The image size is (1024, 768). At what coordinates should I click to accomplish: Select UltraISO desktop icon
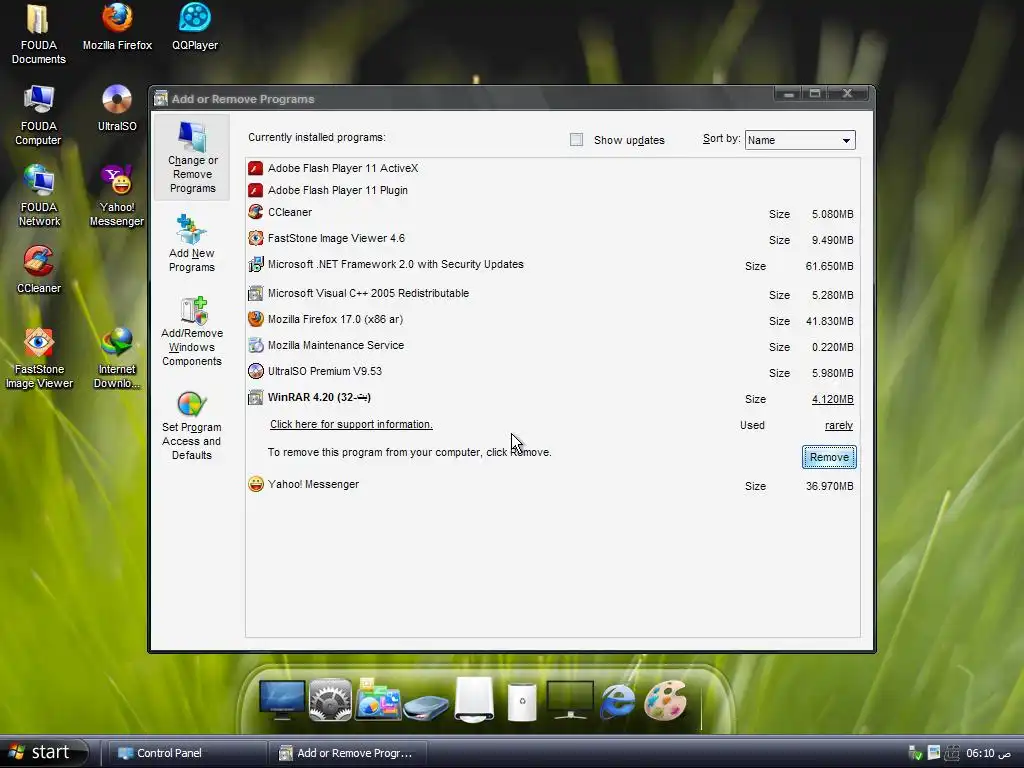117,108
